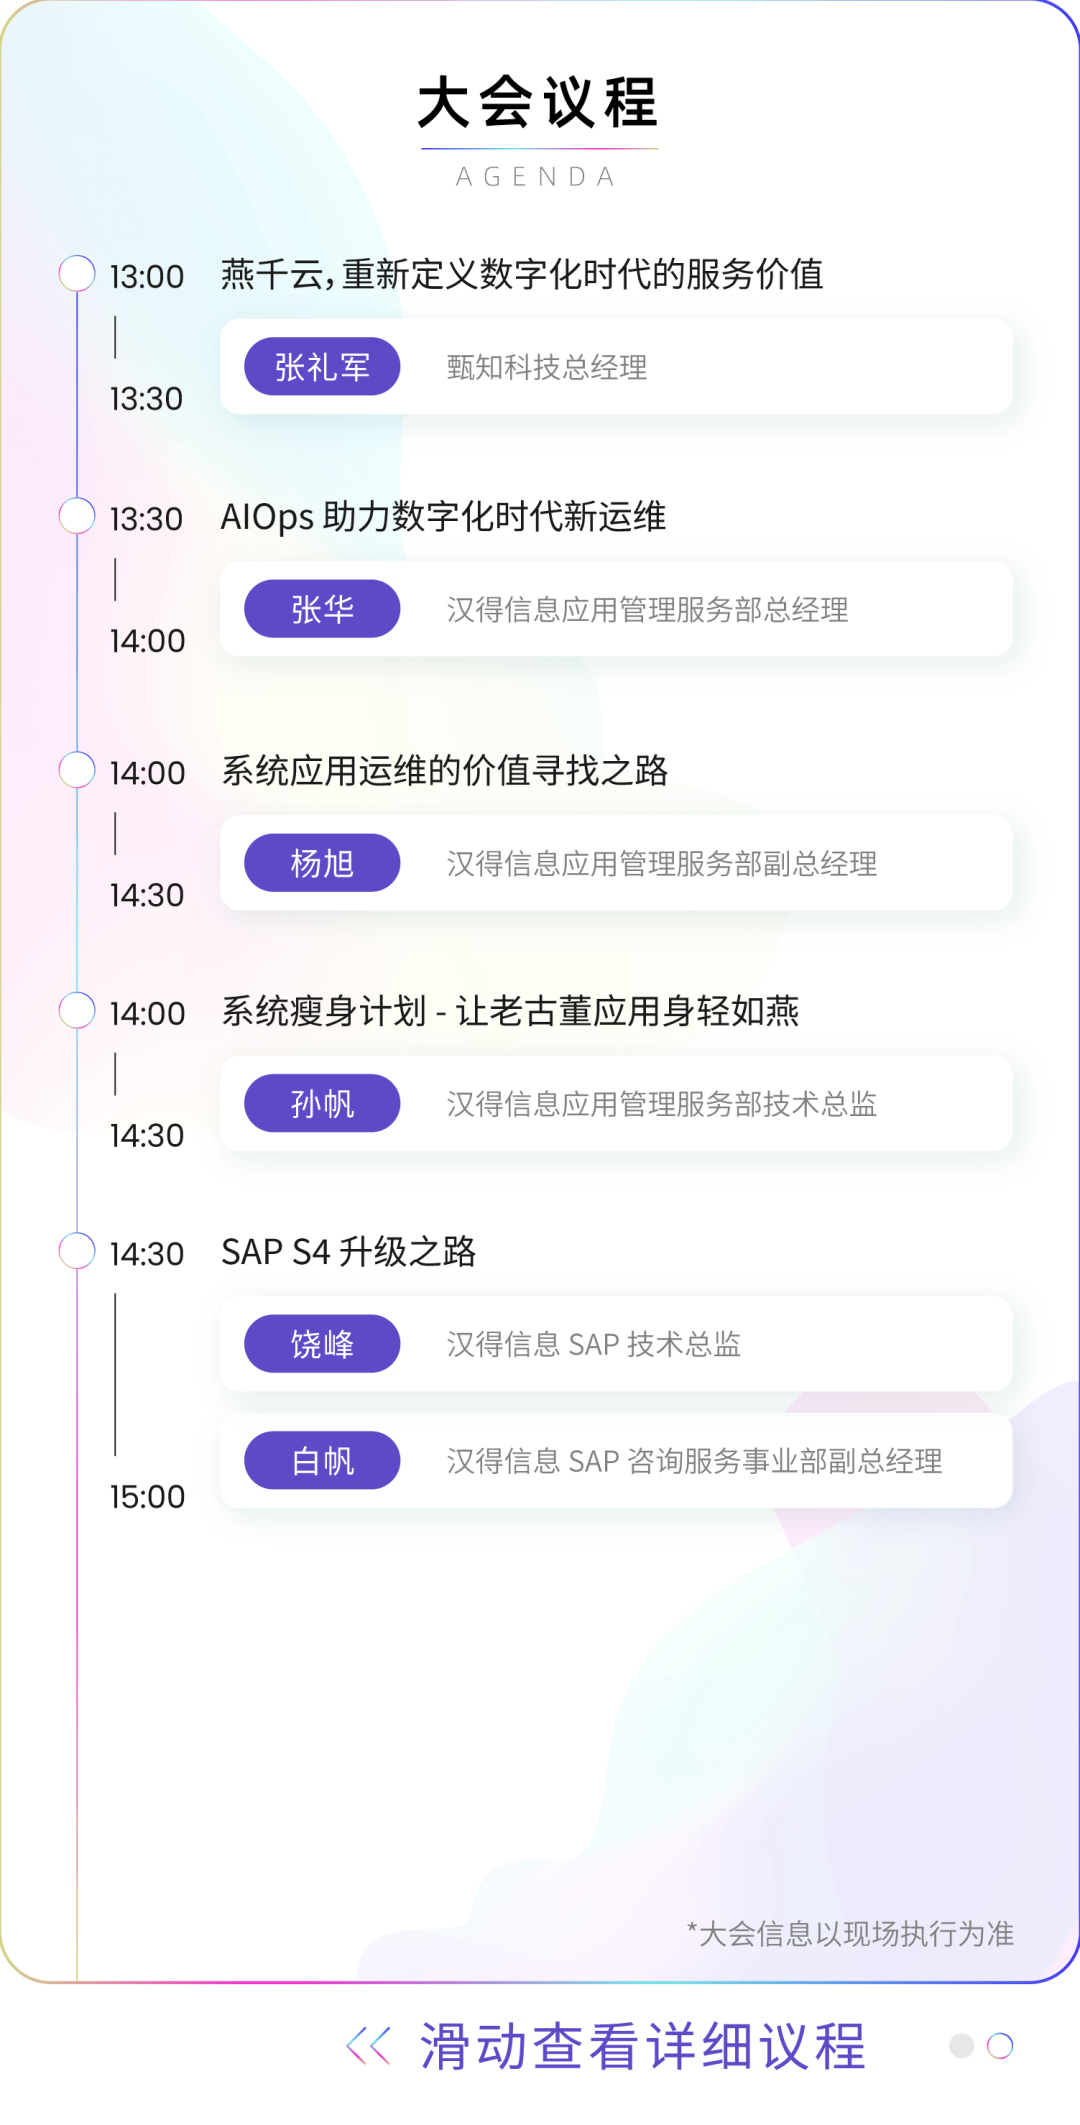Click the 汉得信息 SAP 技术总监 speaker card
The width and height of the screenshot is (1080, 2125).
click(x=616, y=1344)
